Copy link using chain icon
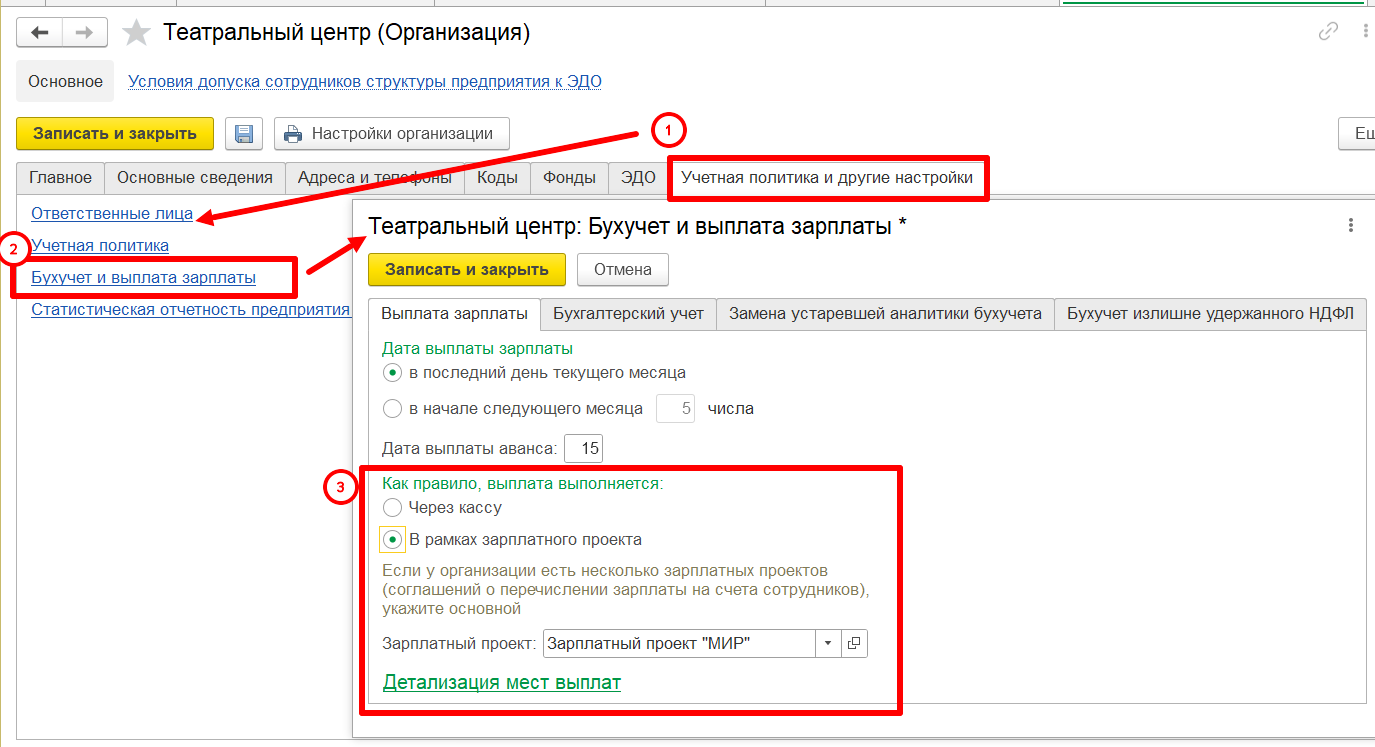Viewport: 1375px width, 747px height. [x=1328, y=32]
